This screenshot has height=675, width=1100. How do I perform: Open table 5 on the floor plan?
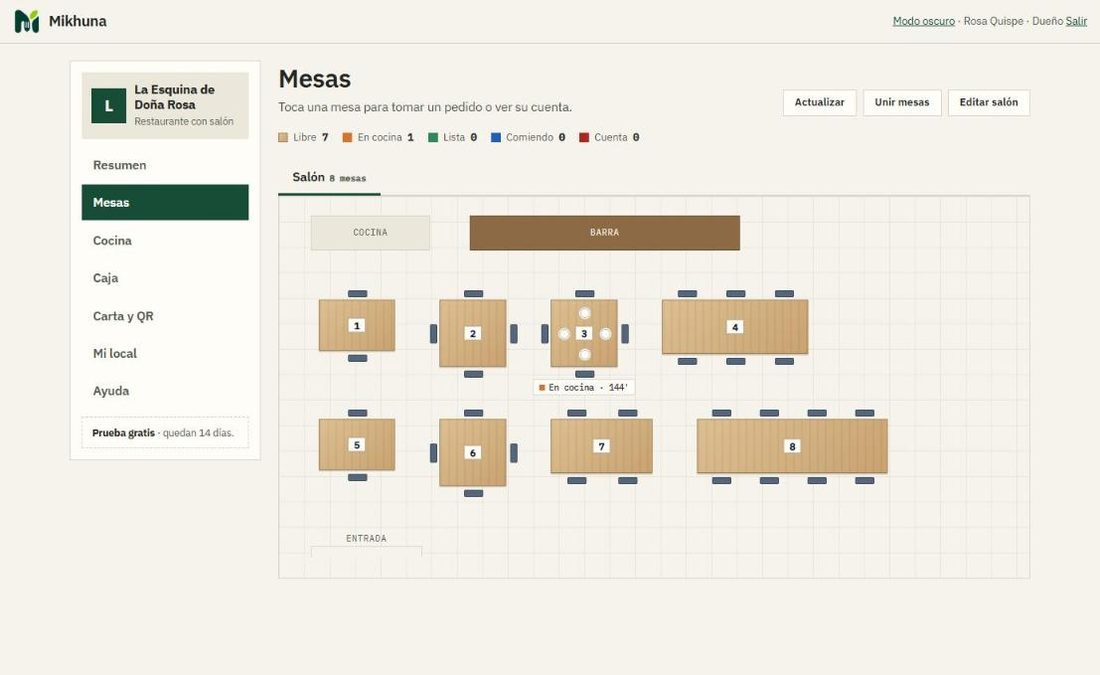pos(357,445)
